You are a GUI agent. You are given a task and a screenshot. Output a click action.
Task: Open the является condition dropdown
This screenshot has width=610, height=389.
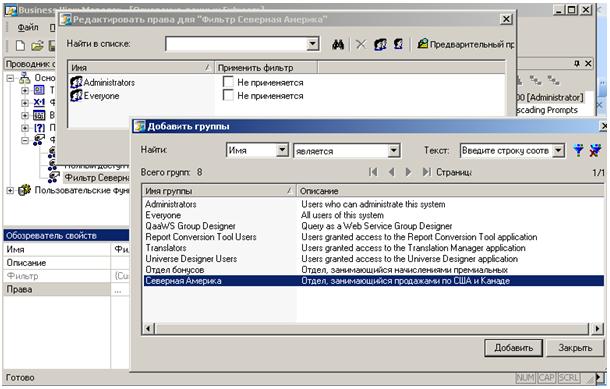point(394,151)
